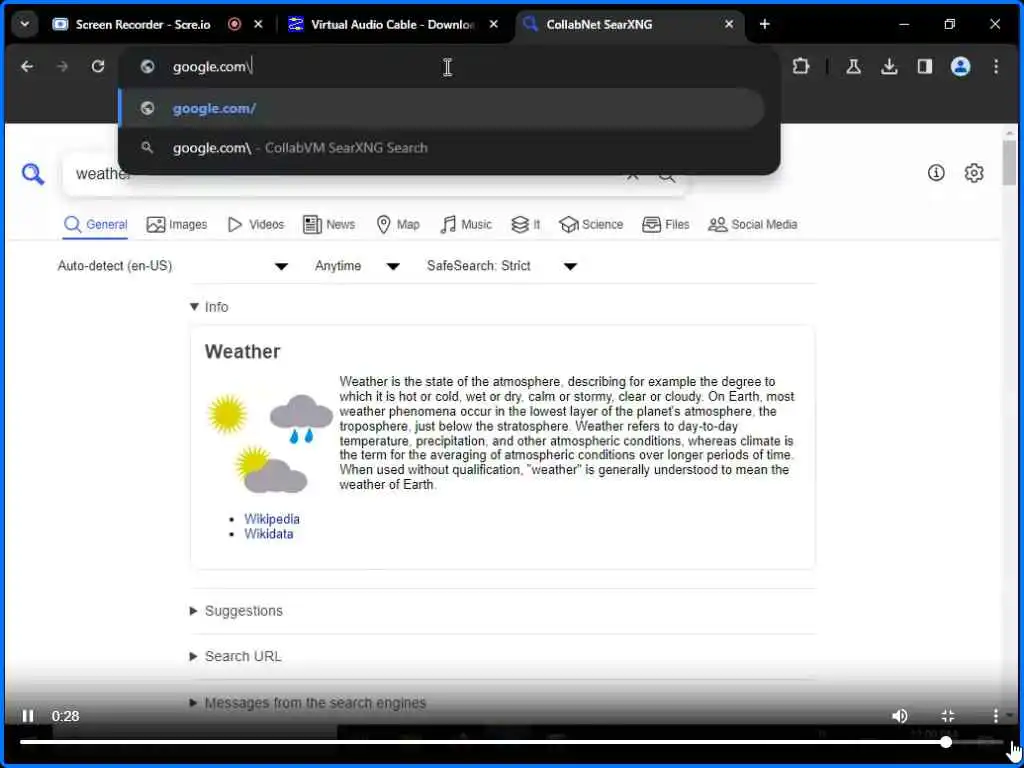Select the CollabNet SearXNG tab
This screenshot has width=1024, height=768.
599,24
